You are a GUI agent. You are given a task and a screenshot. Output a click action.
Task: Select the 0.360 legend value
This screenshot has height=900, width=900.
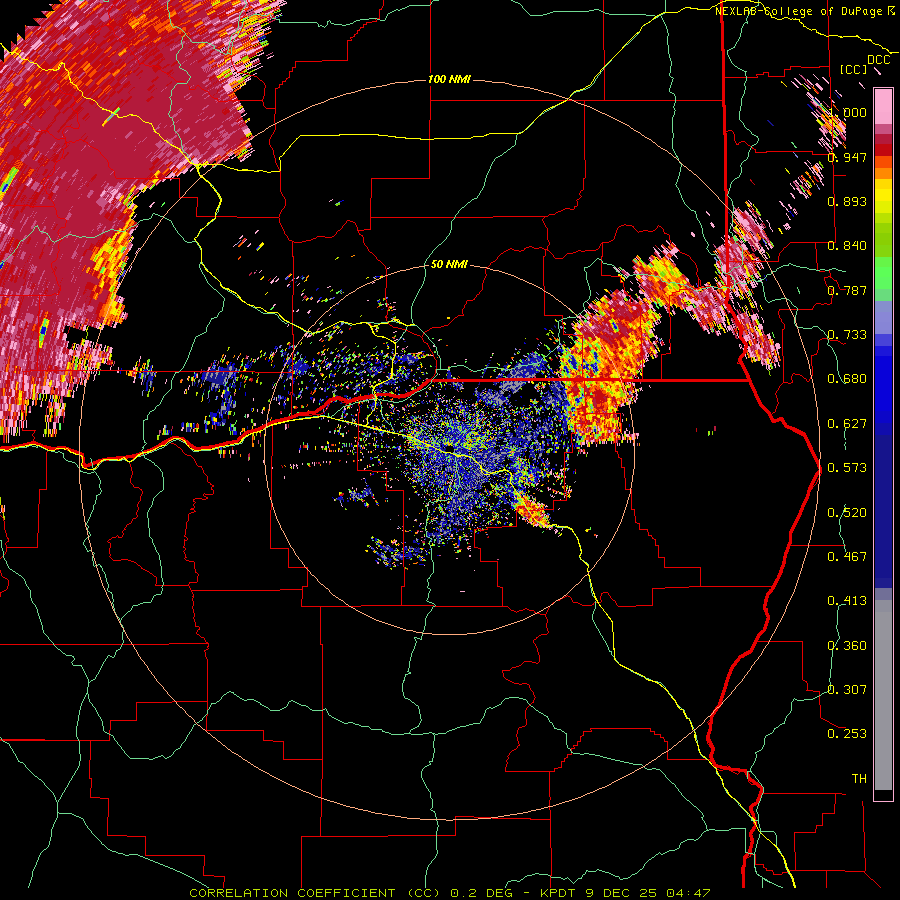coord(847,645)
